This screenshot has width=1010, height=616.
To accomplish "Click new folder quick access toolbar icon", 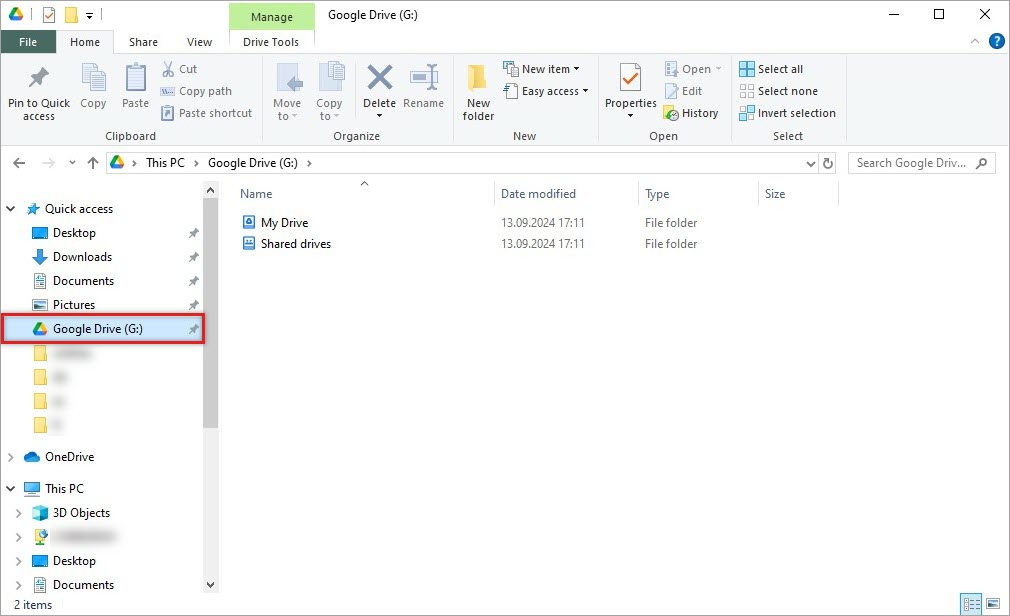I will point(71,14).
